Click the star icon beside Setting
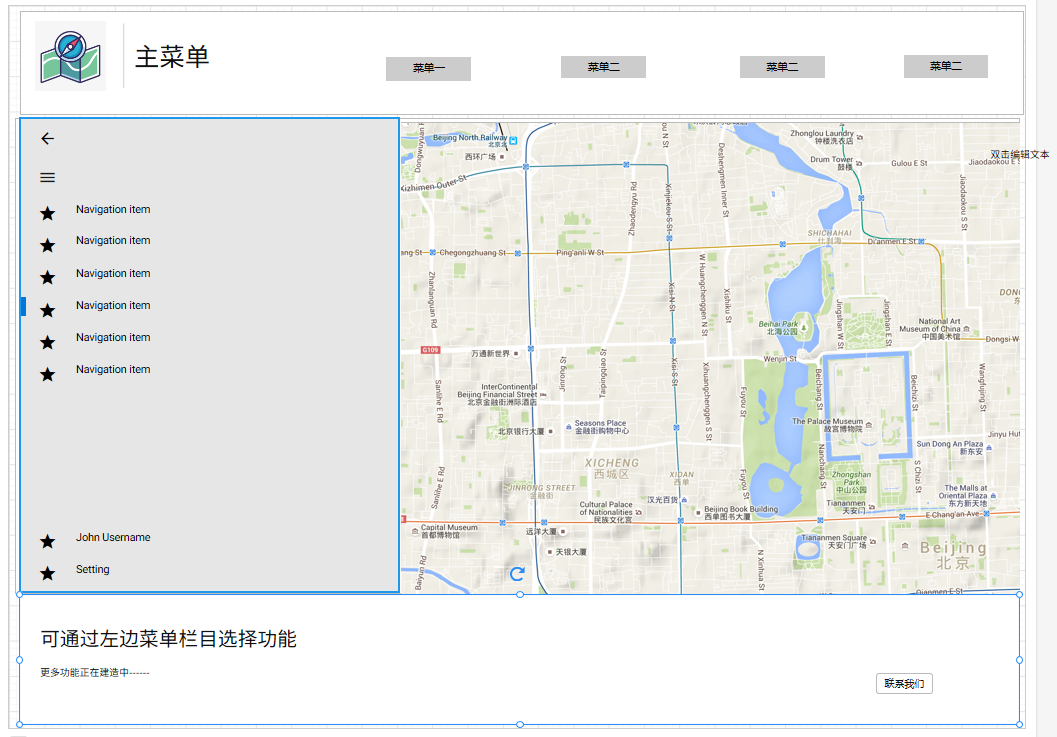Image resolution: width=1057 pixels, height=737 pixels. coord(47,574)
